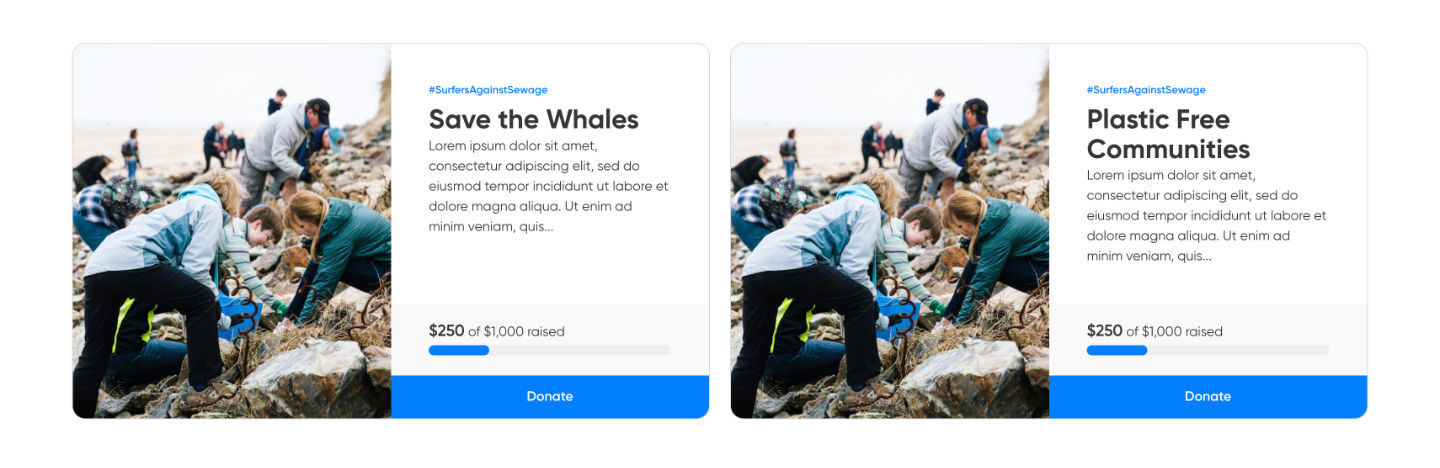
Task: Click the gray unfilled progress track on the Save the Whales card
Action: [x=580, y=350]
